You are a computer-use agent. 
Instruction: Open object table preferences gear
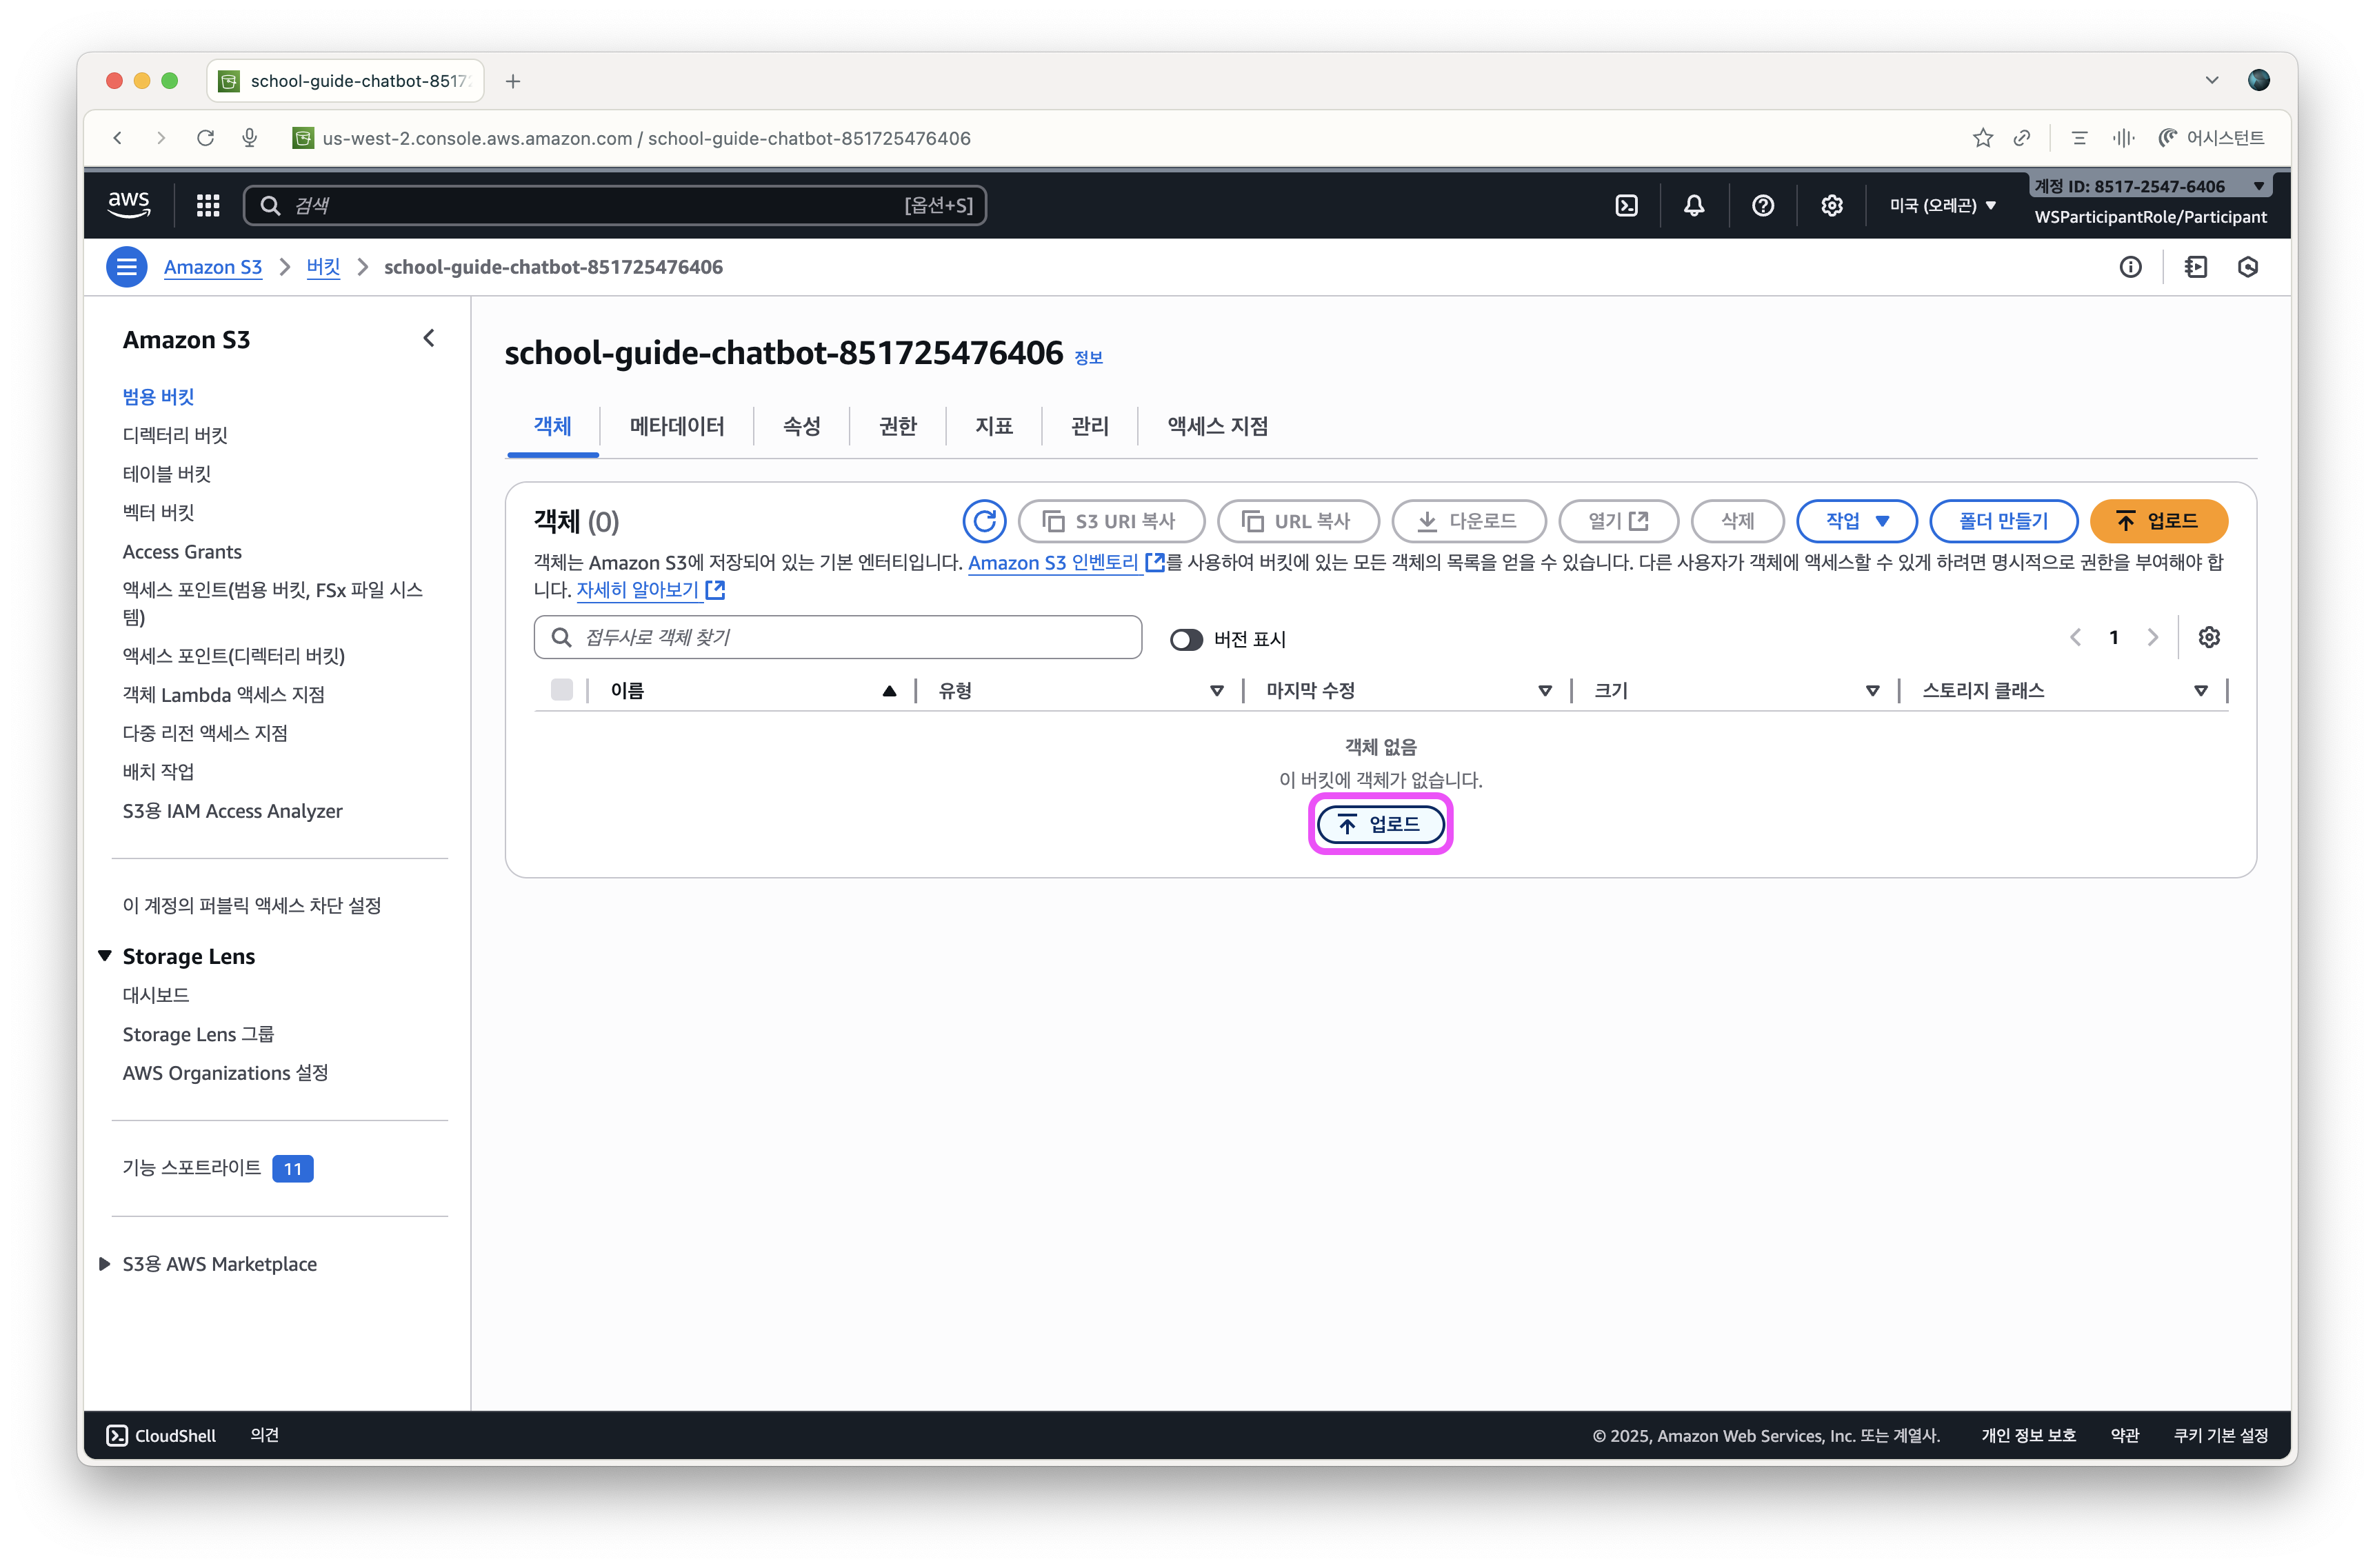(2209, 637)
